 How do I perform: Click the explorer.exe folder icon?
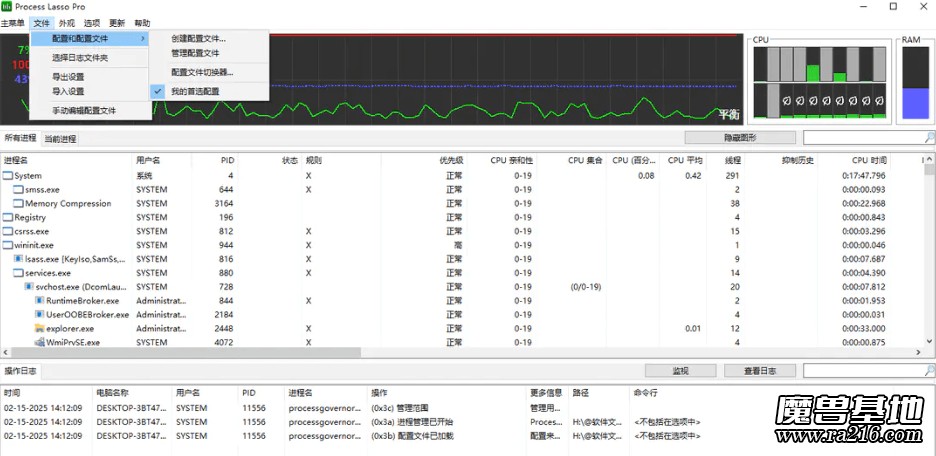pyautogui.click(x=39, y=328)
